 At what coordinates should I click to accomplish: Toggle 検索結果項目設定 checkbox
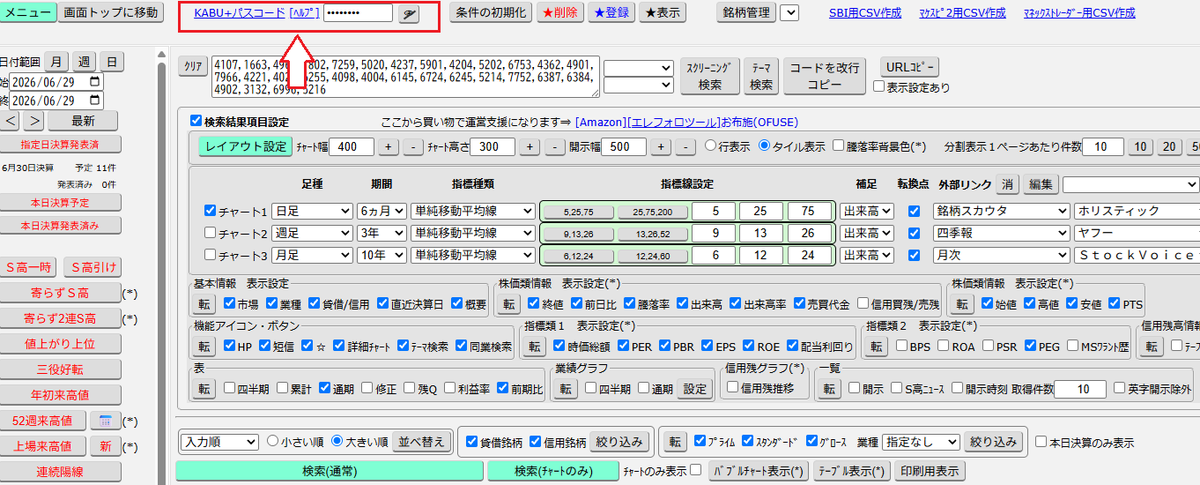pyautogui.click(x=196, y=121)
